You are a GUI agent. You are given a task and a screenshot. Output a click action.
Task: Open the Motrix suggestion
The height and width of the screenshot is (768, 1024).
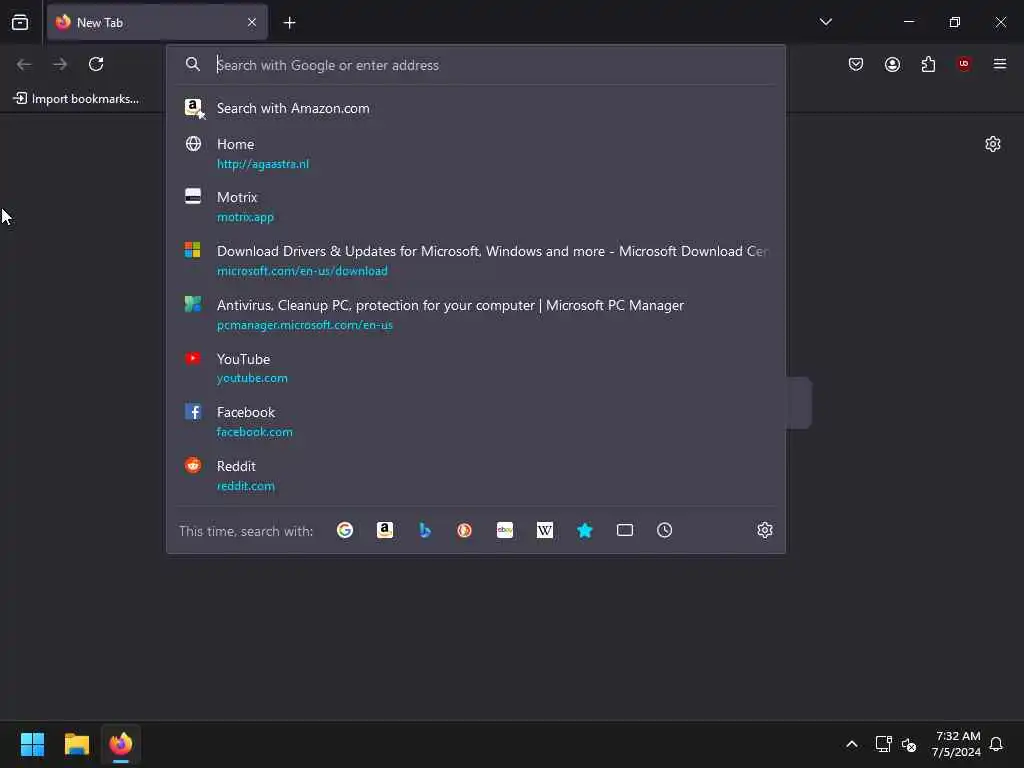click(475, 206)
